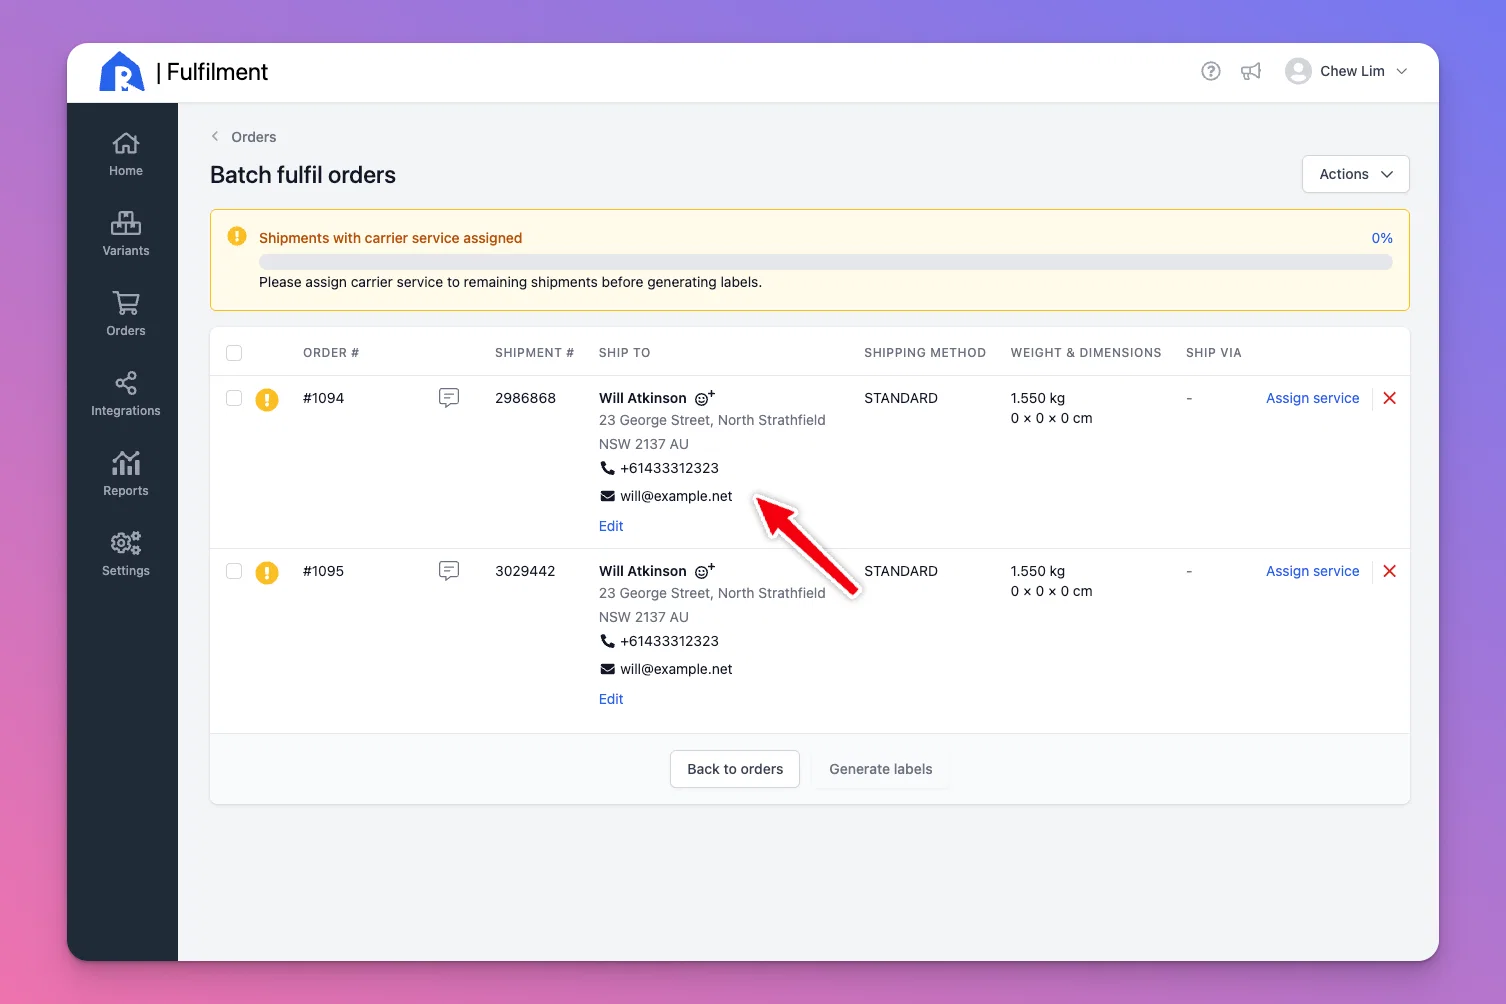Remove order #1095 with the red X
The height and width of the screenshot is (1004, 1506).
coord(1389,571)
